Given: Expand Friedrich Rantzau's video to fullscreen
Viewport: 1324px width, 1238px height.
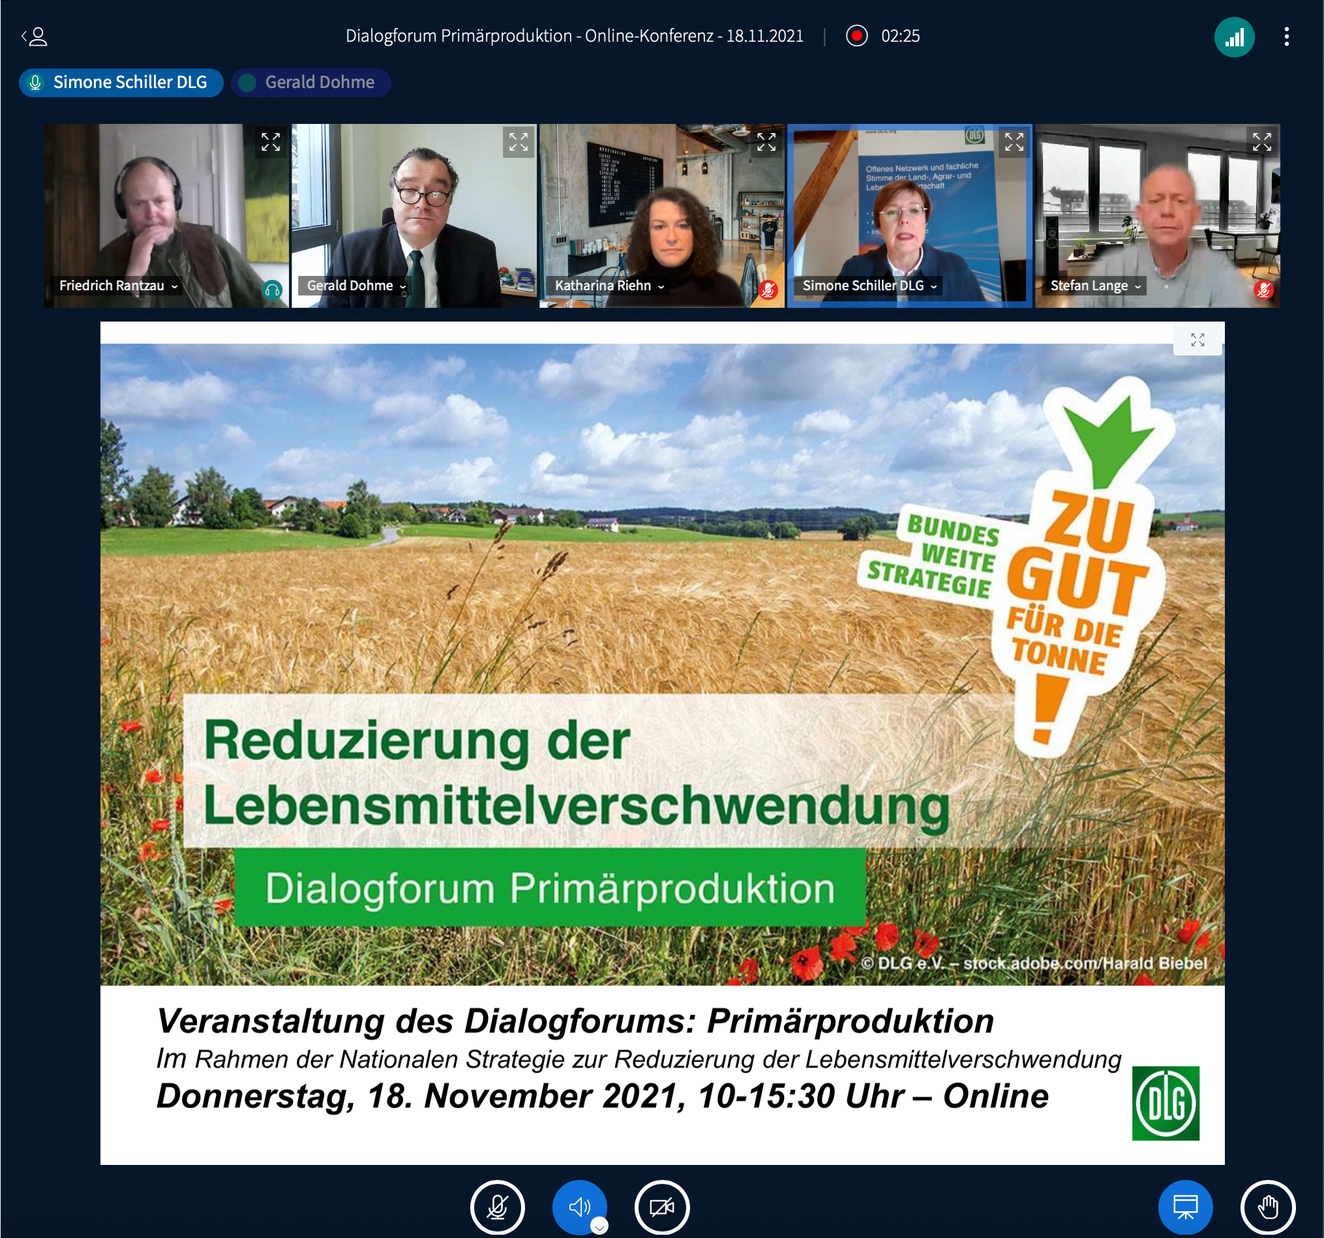Looking at the screenshot, I should coord(271,142).
